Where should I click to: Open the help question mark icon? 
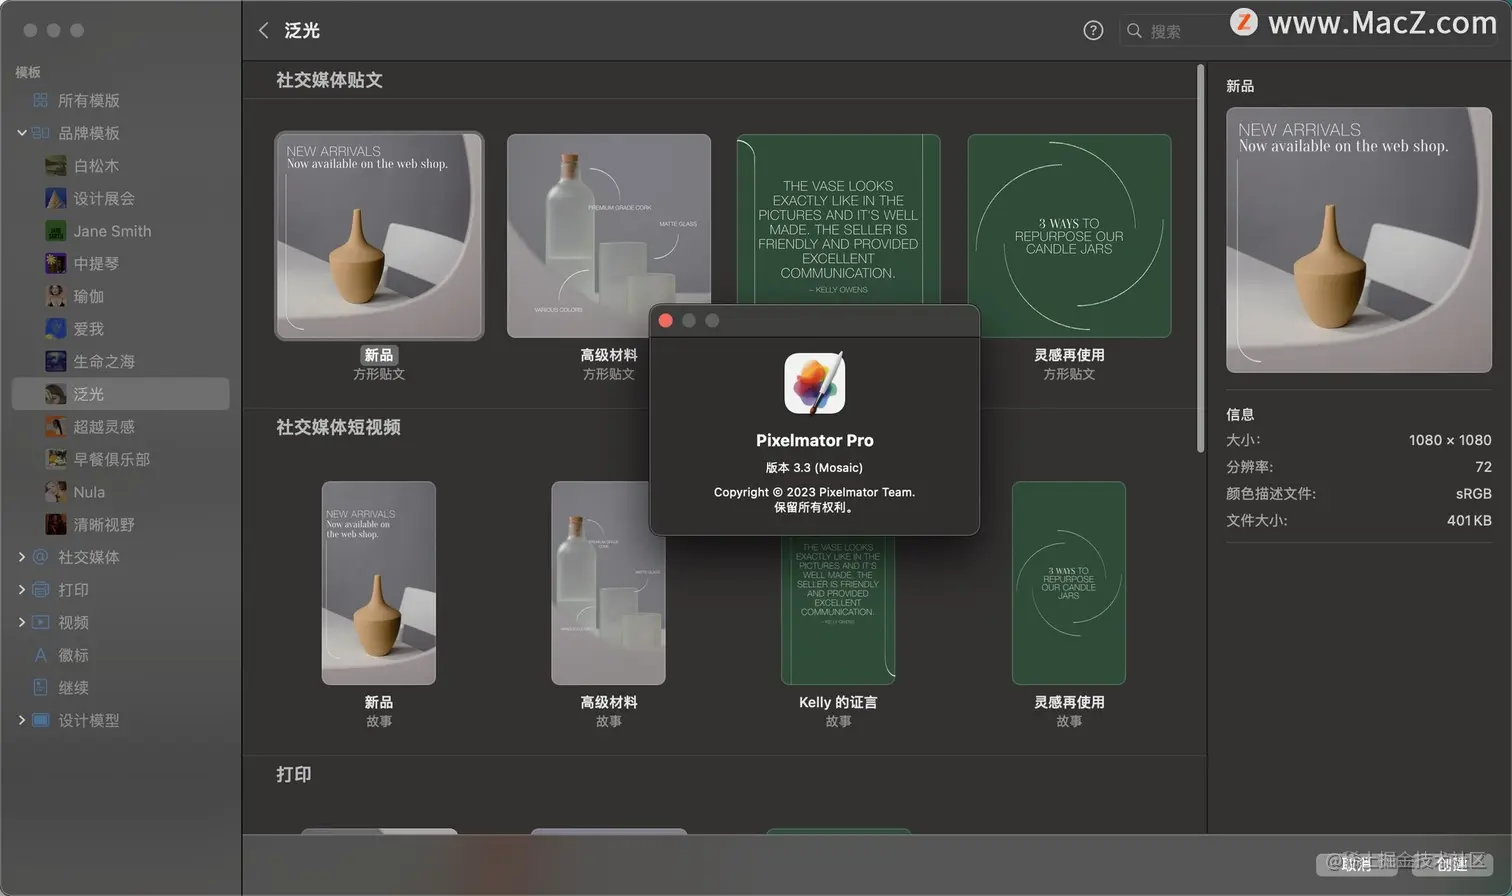[x=1093, y=30]
